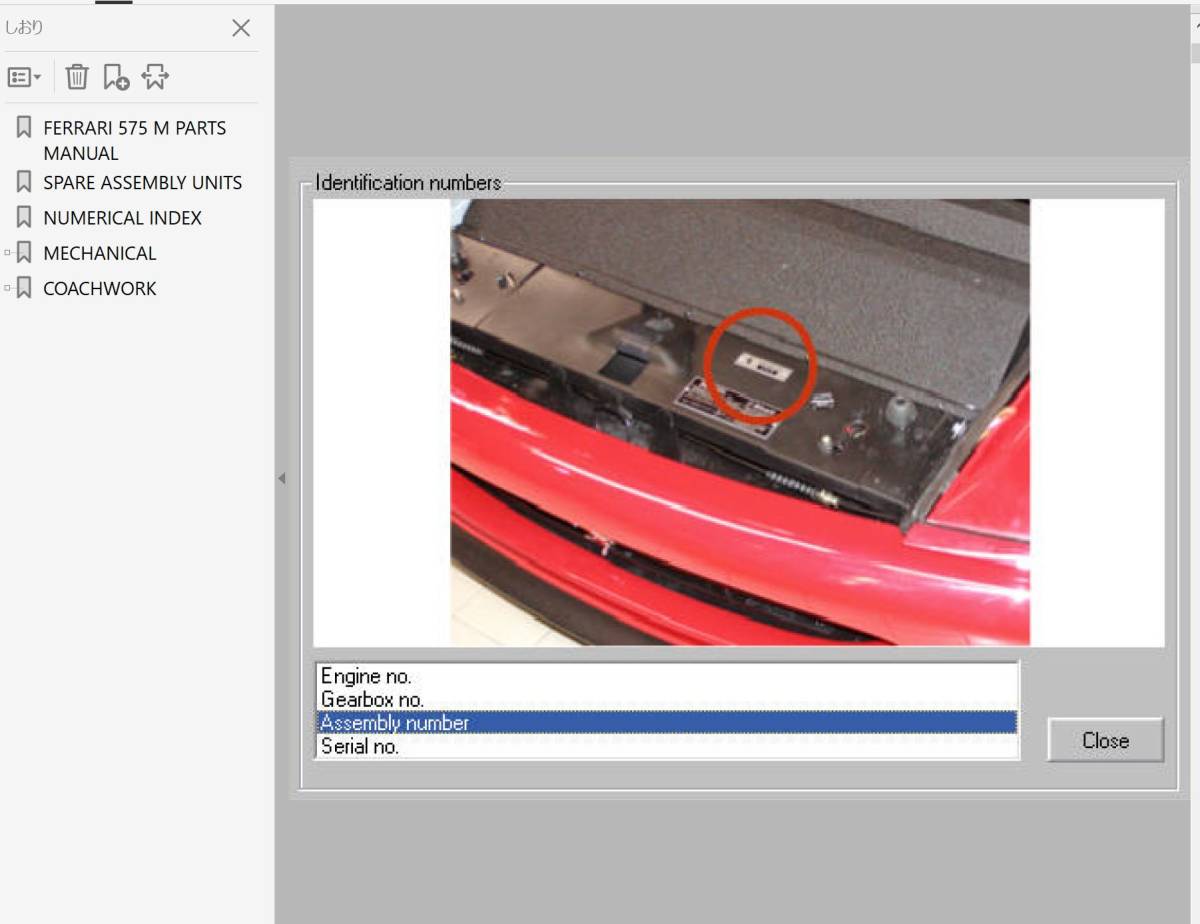Click bookmark icon beside MECHANICAL
The height and width of the screenshot is (924, 1200).
click(24, 252)
